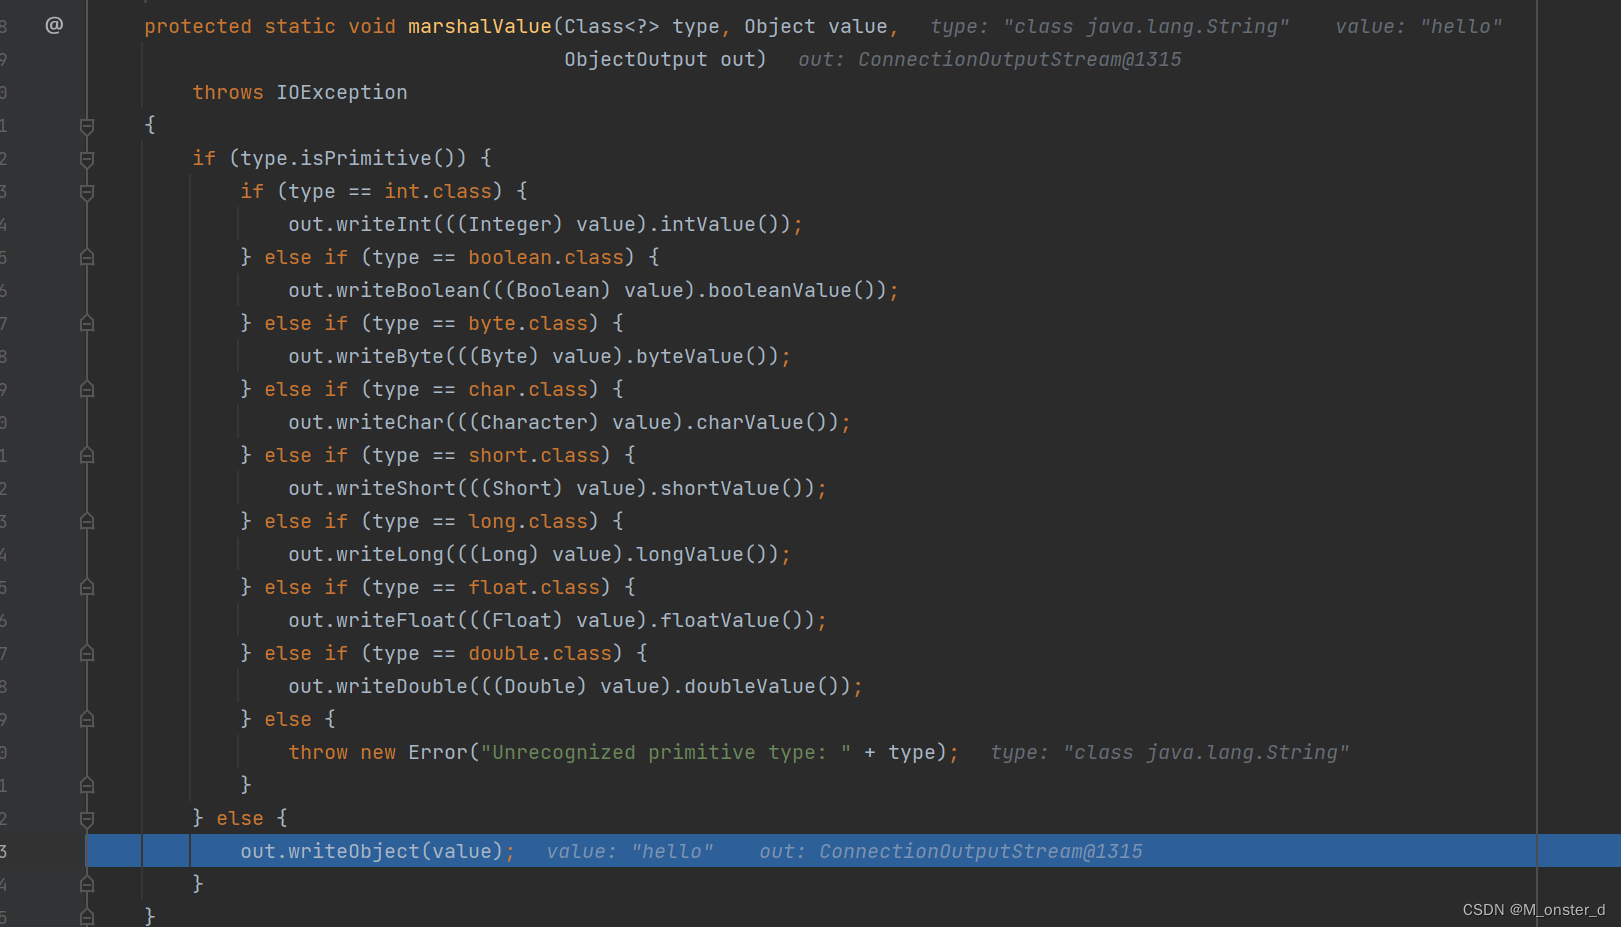Click the marshalValue method name
This screenshot has width=1621, height=927.
(480, 27)
